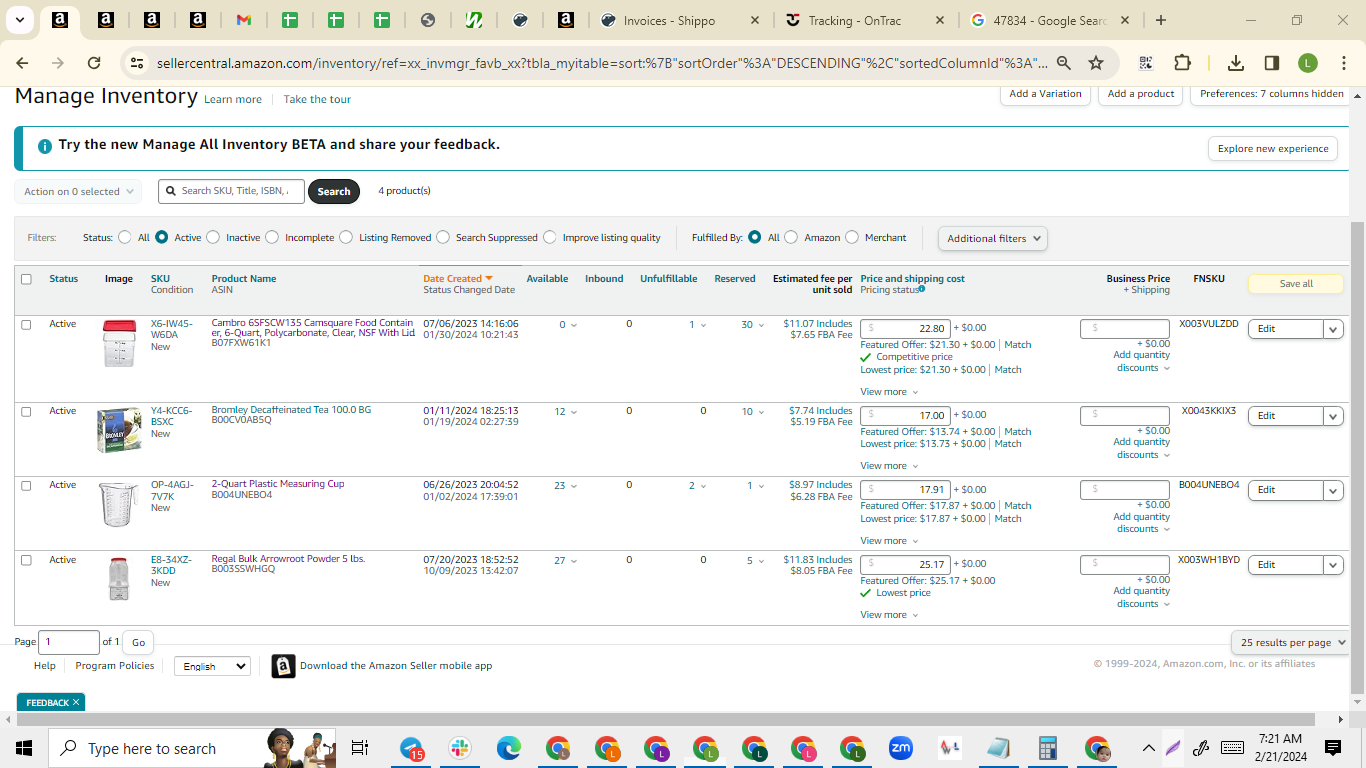This screenshot has width=1366, height=768.
Task: Select the Search Suppressed filter
Action: click(x=443, y=238)
